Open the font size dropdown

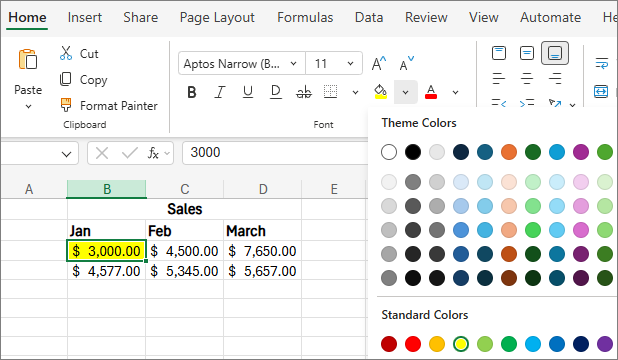click(x=350, y=63)
